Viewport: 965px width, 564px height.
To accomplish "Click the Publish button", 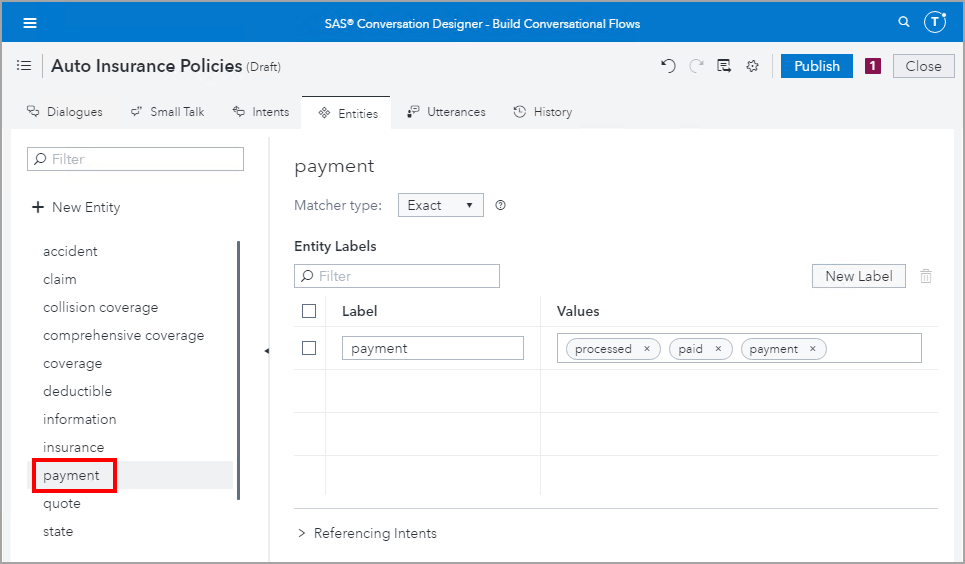I will point(817,66).
